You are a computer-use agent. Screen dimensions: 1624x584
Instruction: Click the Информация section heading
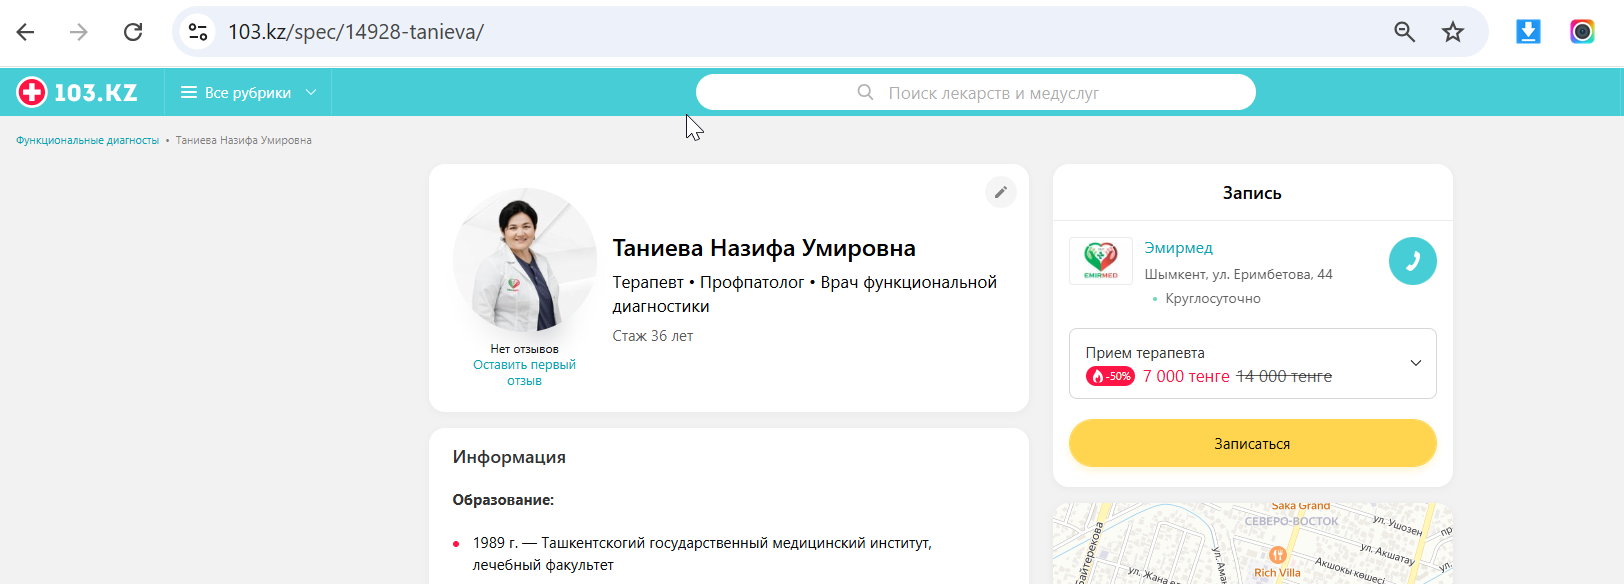click(509, 457)
